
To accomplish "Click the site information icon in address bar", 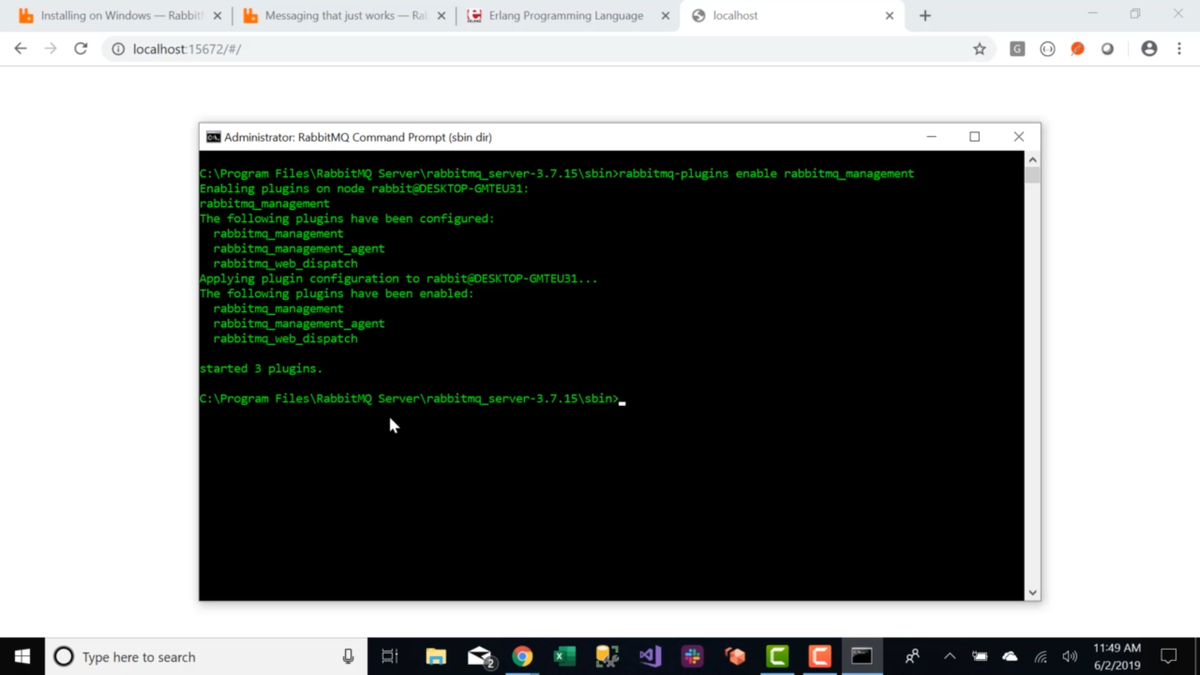I will click(118, 49).
